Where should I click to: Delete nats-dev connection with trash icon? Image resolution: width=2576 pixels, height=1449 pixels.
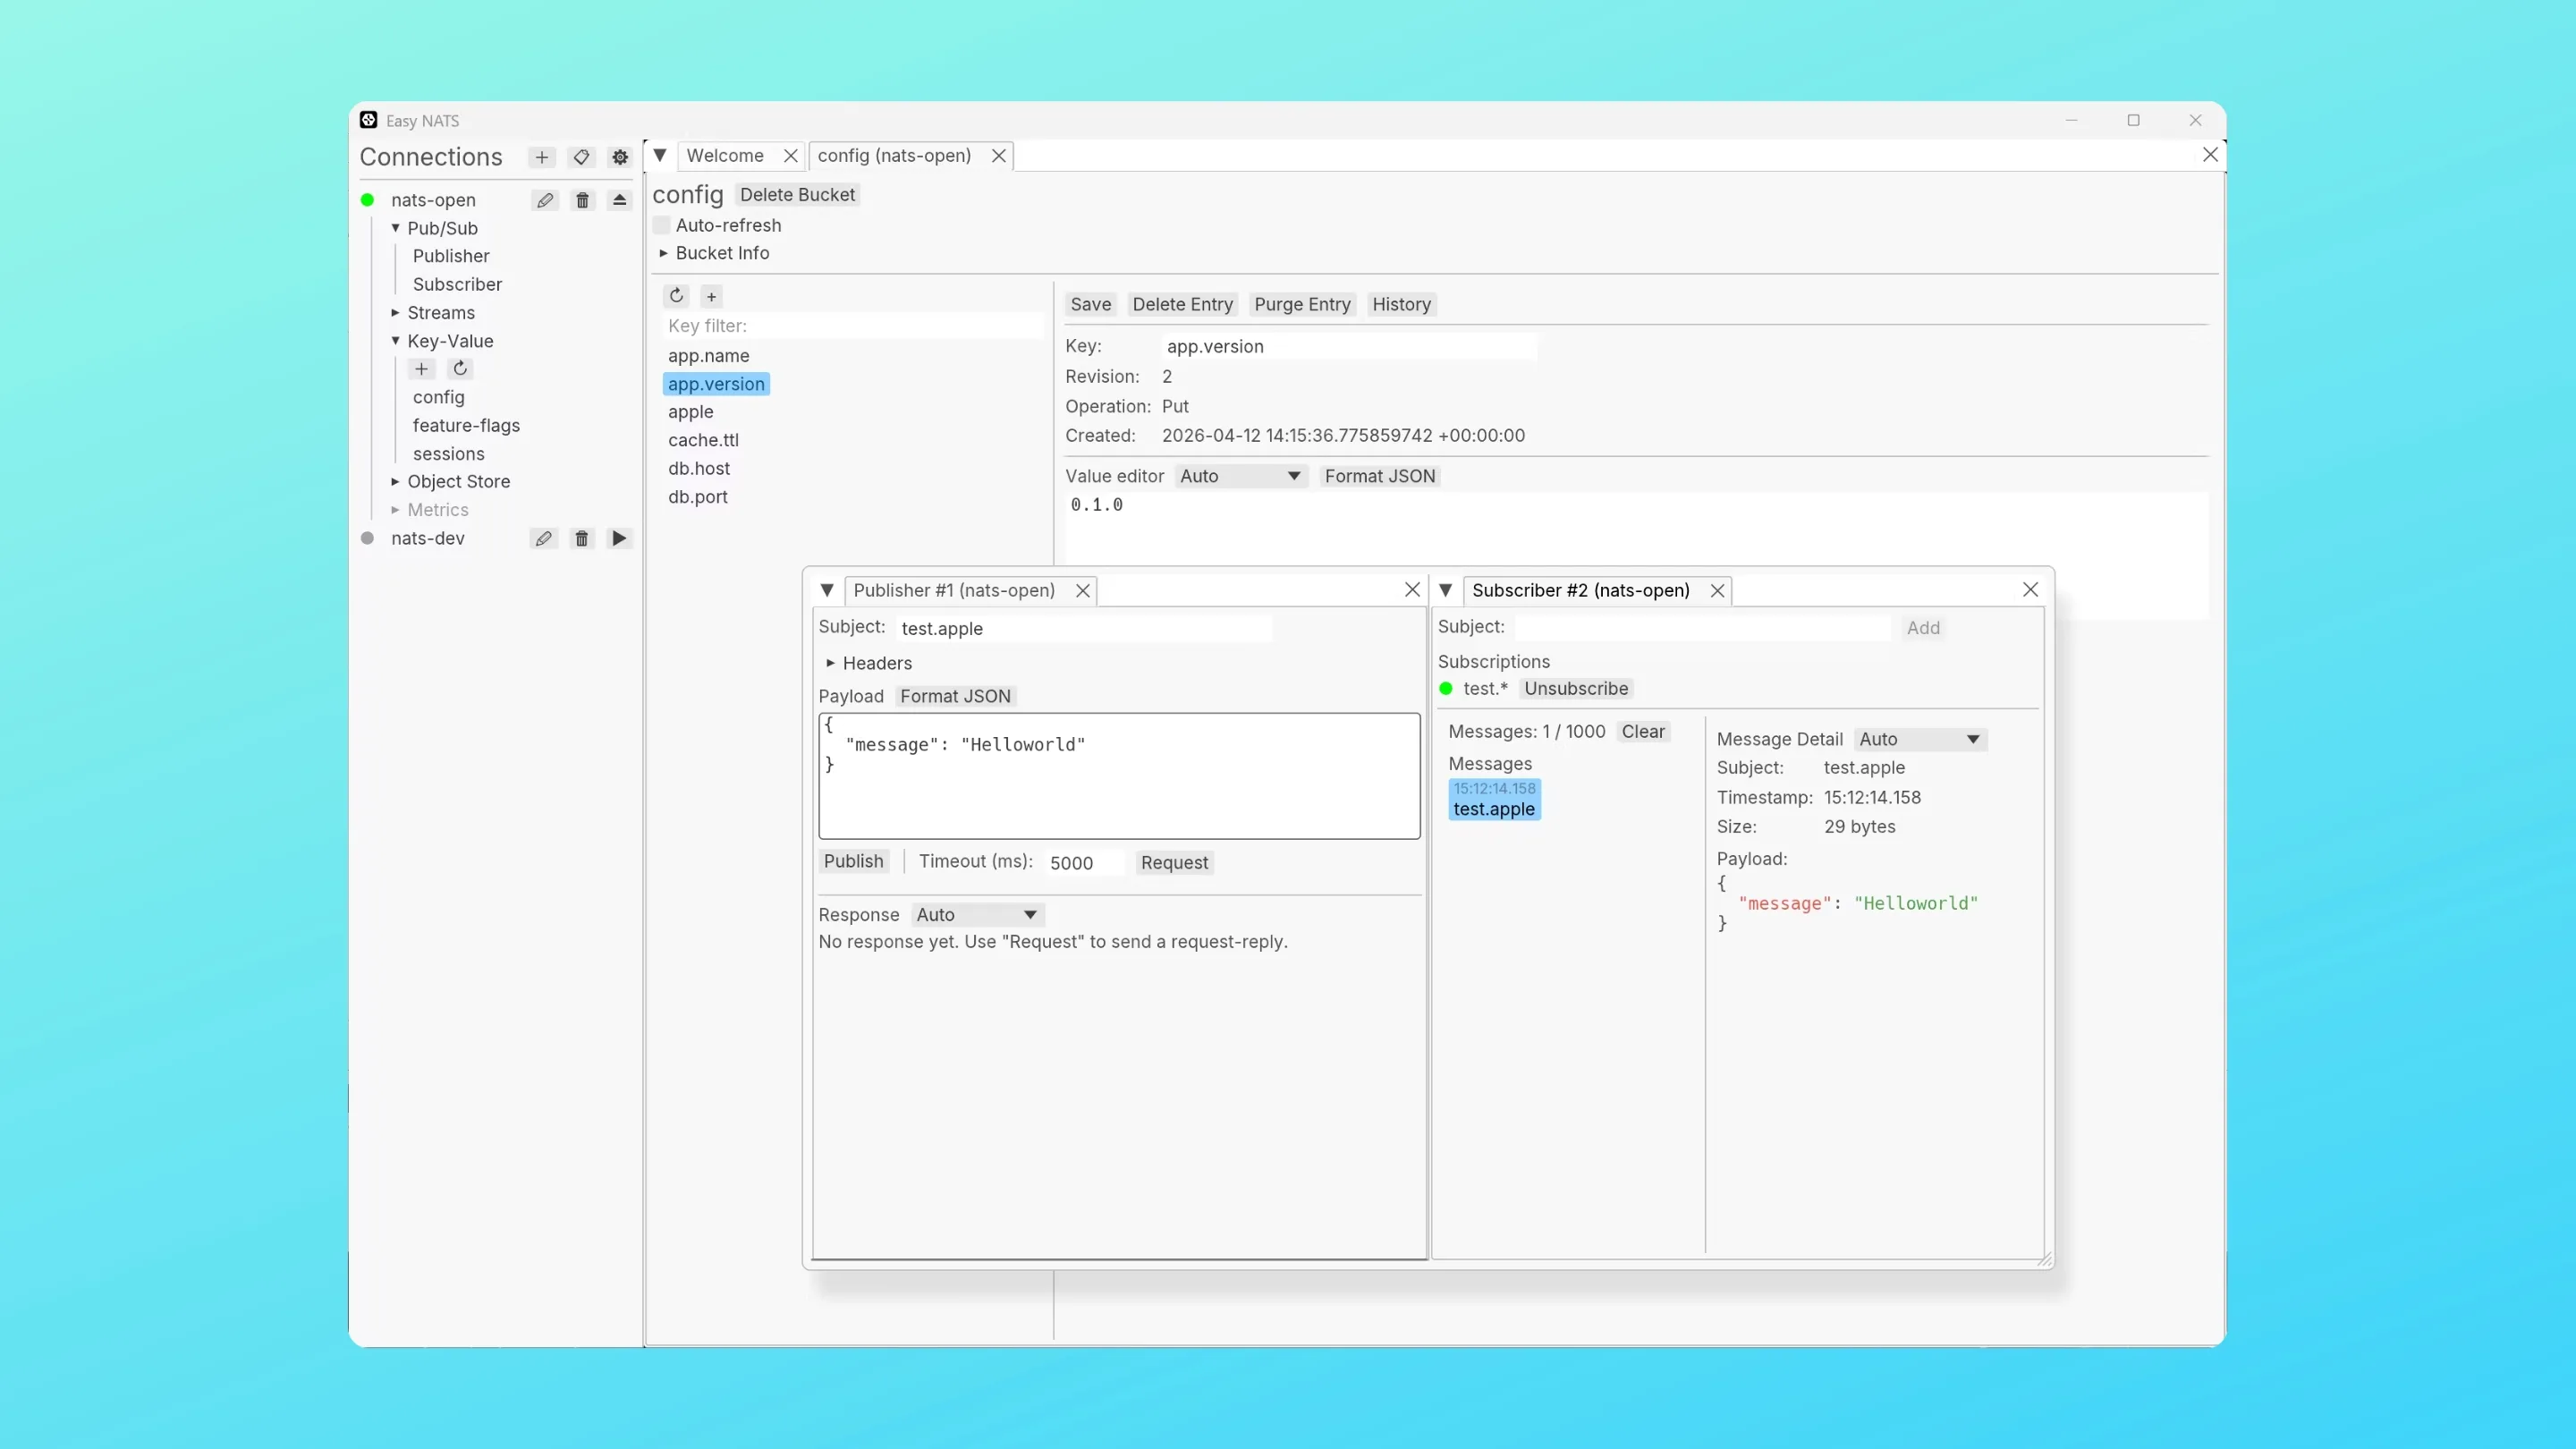[x=581, y=538]
